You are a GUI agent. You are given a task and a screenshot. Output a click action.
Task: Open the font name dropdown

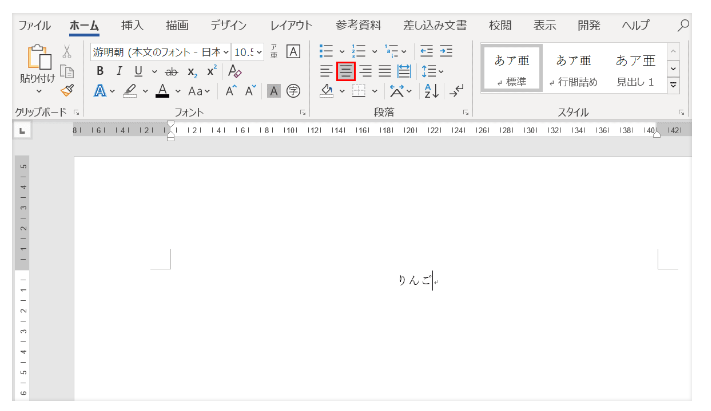pos(225,52)
